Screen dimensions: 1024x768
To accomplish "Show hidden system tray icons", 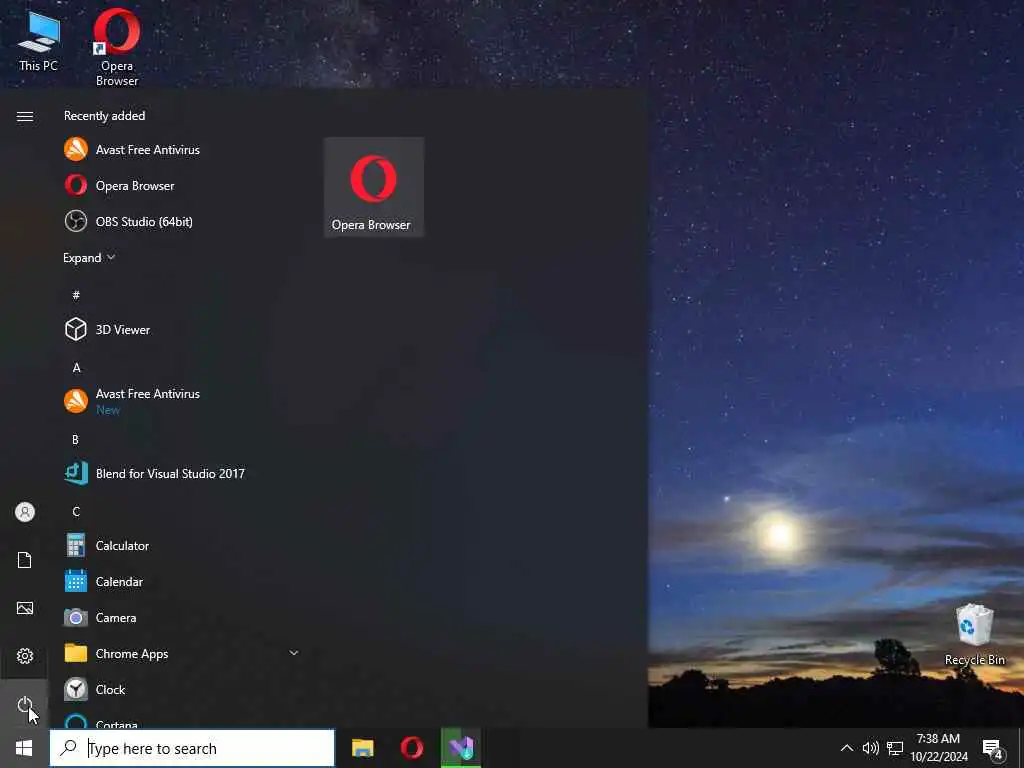I will click(846, 748).
